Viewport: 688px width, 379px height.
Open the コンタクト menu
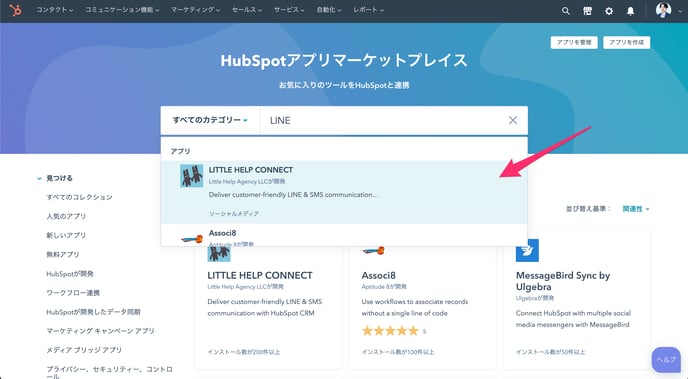(x=54, y=10)
